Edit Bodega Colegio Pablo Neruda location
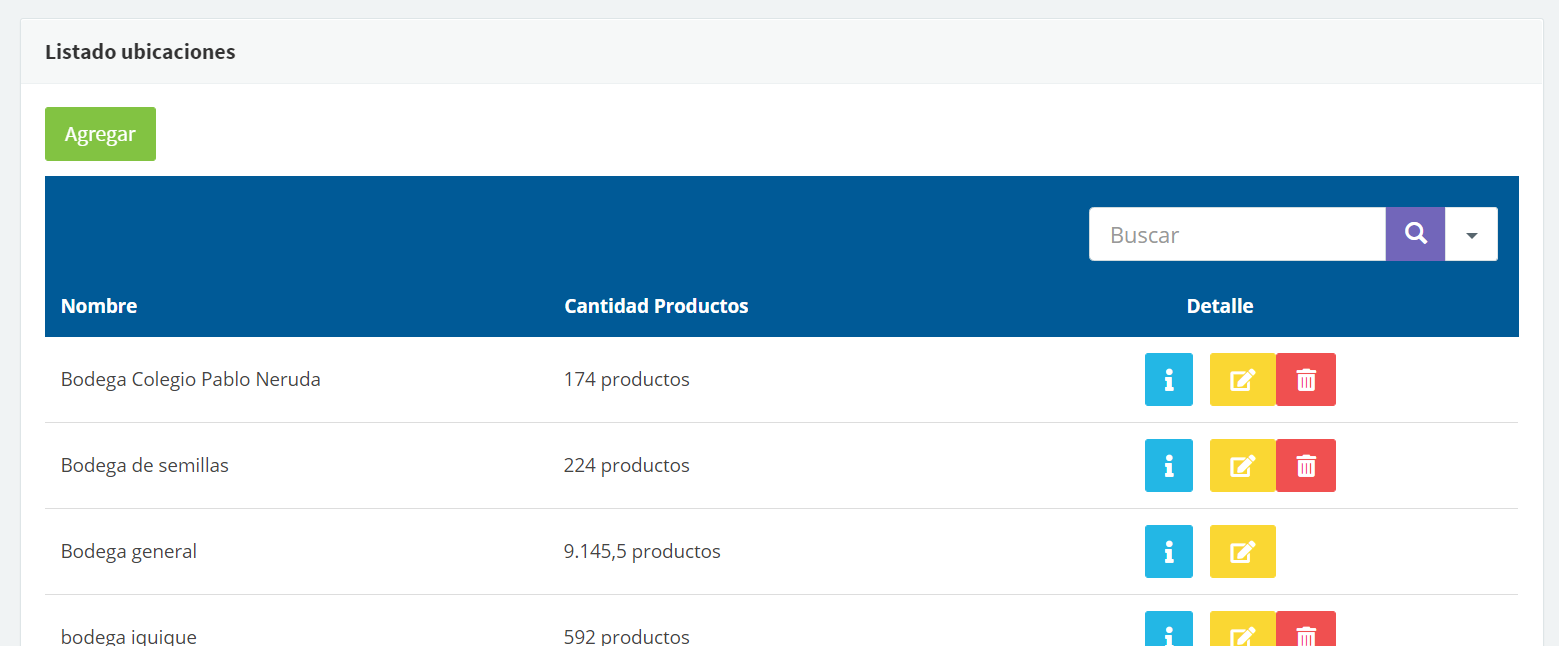 click(1242, 380)
